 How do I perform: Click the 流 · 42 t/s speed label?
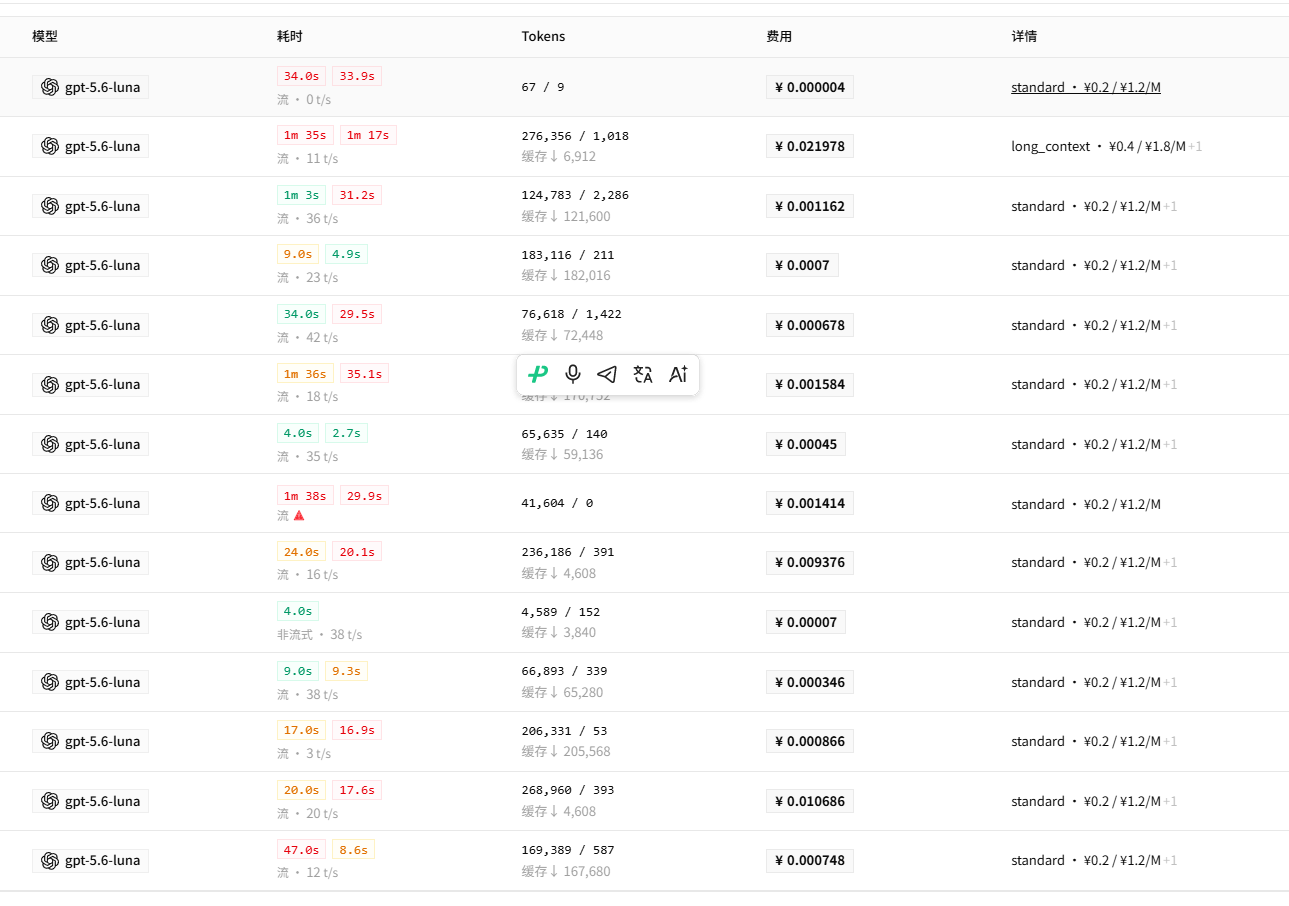[x=308, y=337]
